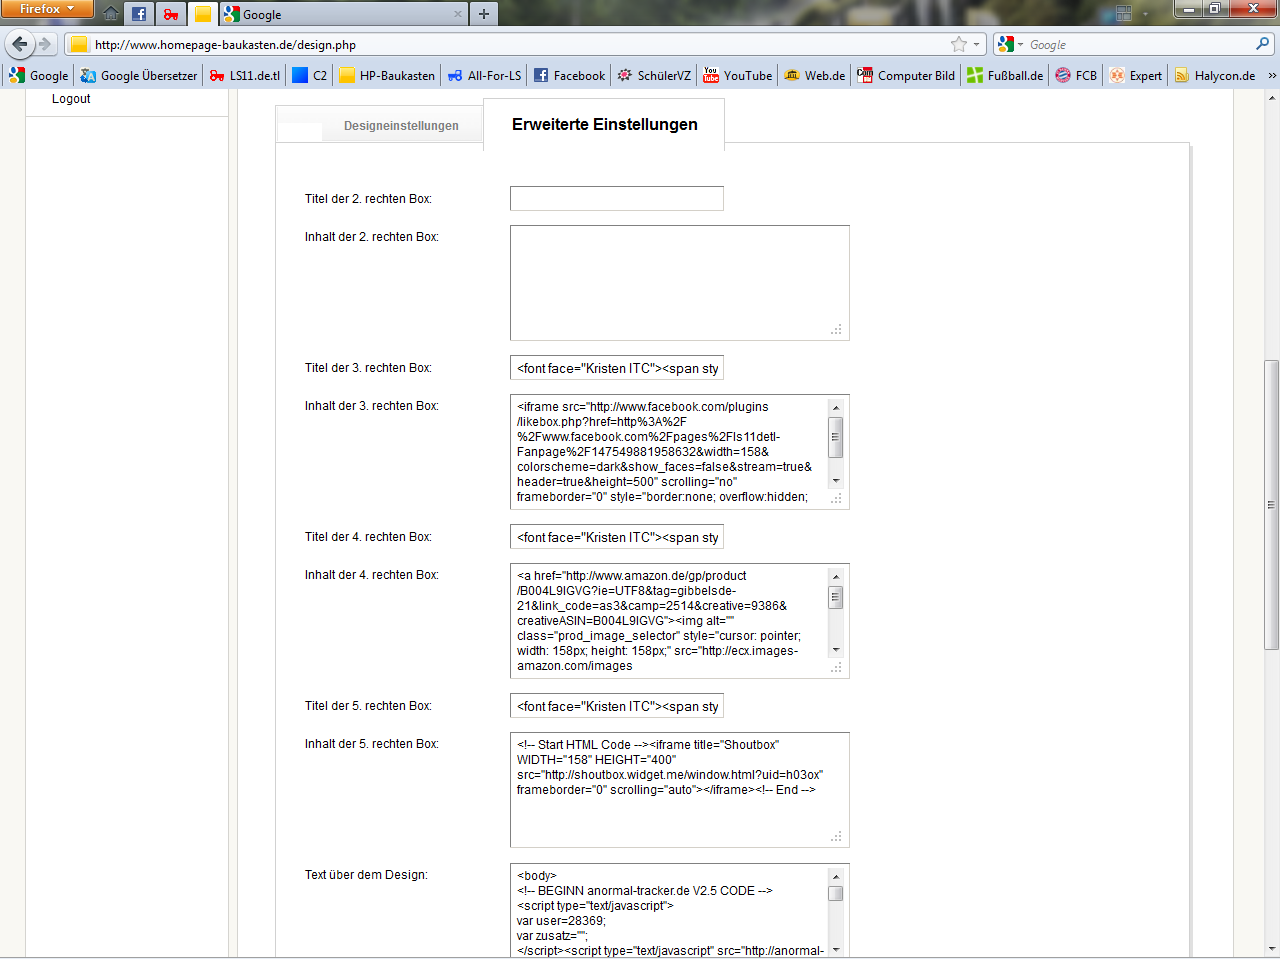Close the Google tab
The width and height of the screenshot is (1280, 959).
(x=458, y=14)
